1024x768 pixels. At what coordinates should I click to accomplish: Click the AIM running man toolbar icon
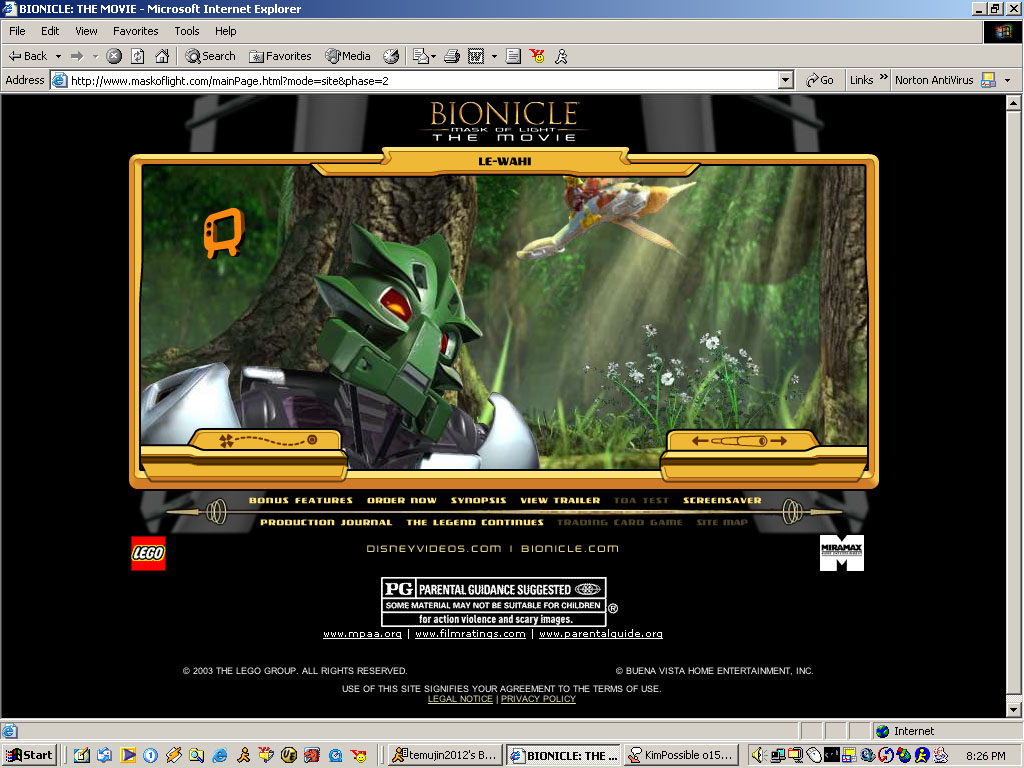click(561, 56)
